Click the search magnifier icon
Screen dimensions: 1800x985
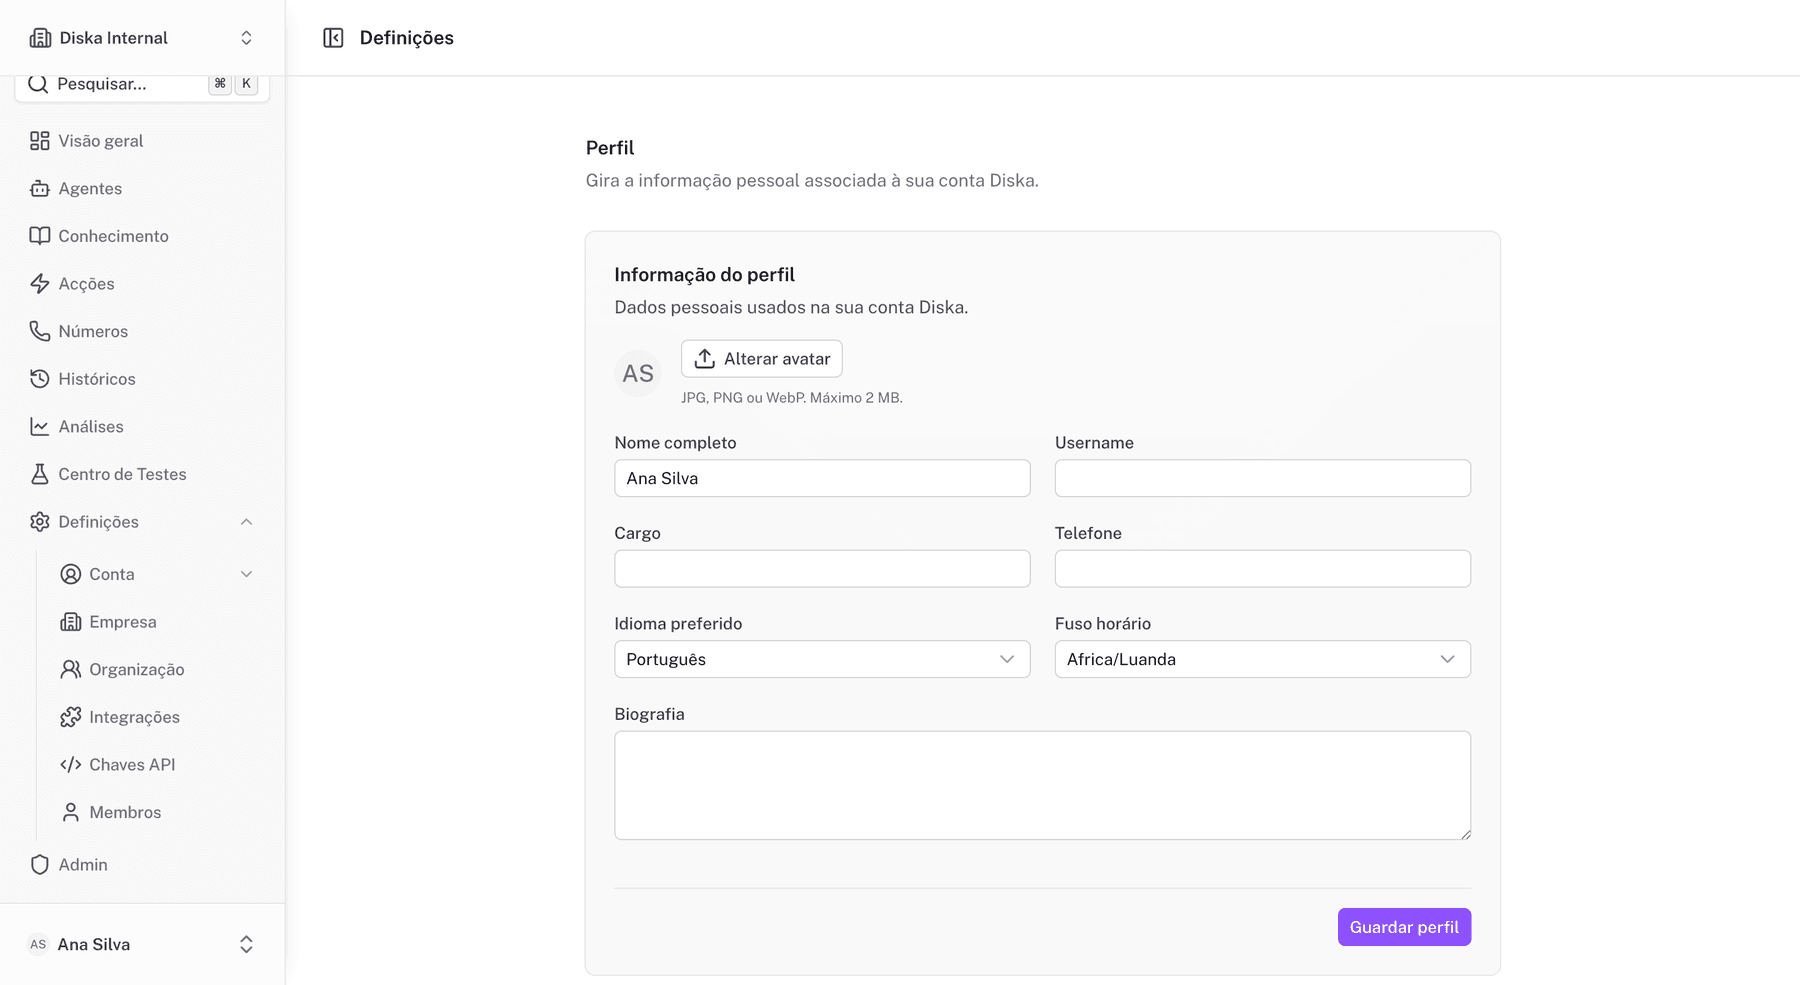click(38, 84)
